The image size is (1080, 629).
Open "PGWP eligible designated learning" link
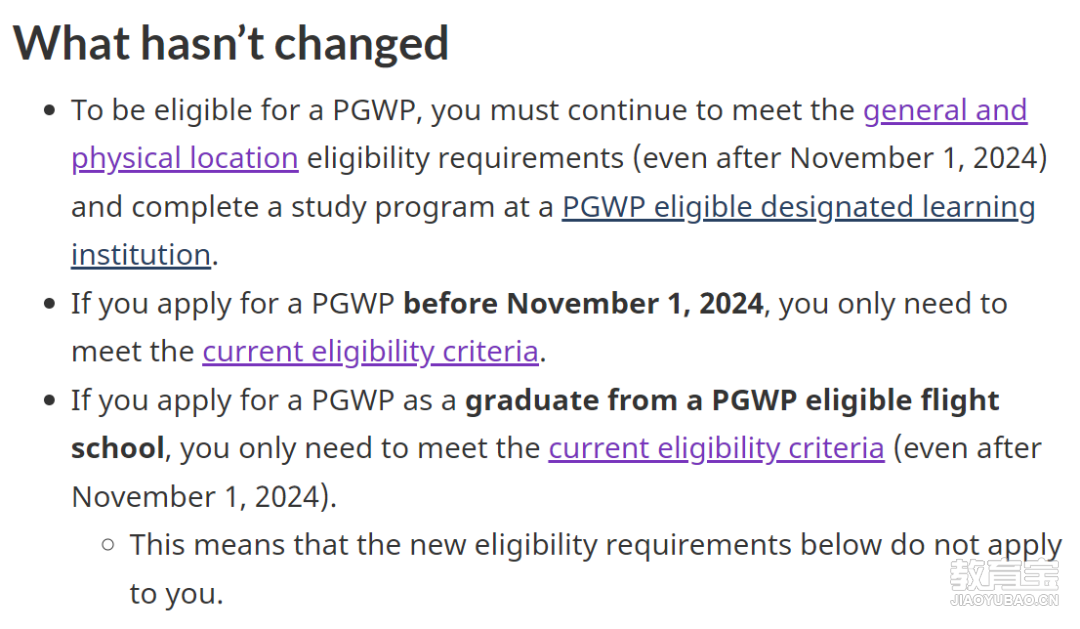(798, 207)
